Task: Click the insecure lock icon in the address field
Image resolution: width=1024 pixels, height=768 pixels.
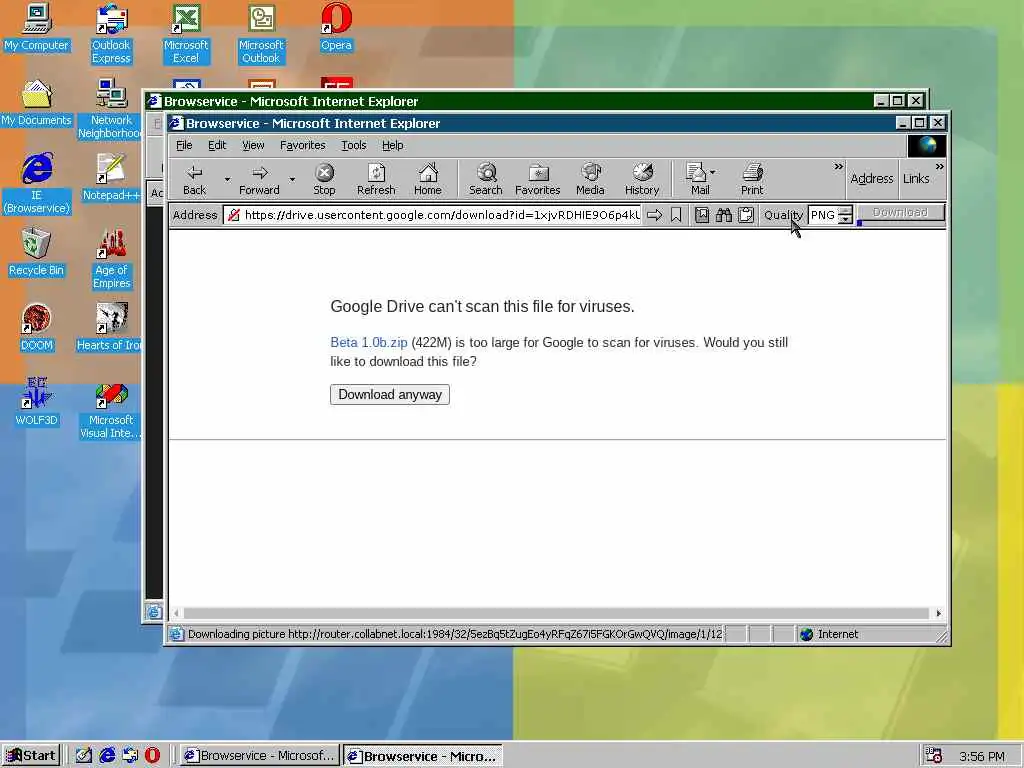Action: 233,215
